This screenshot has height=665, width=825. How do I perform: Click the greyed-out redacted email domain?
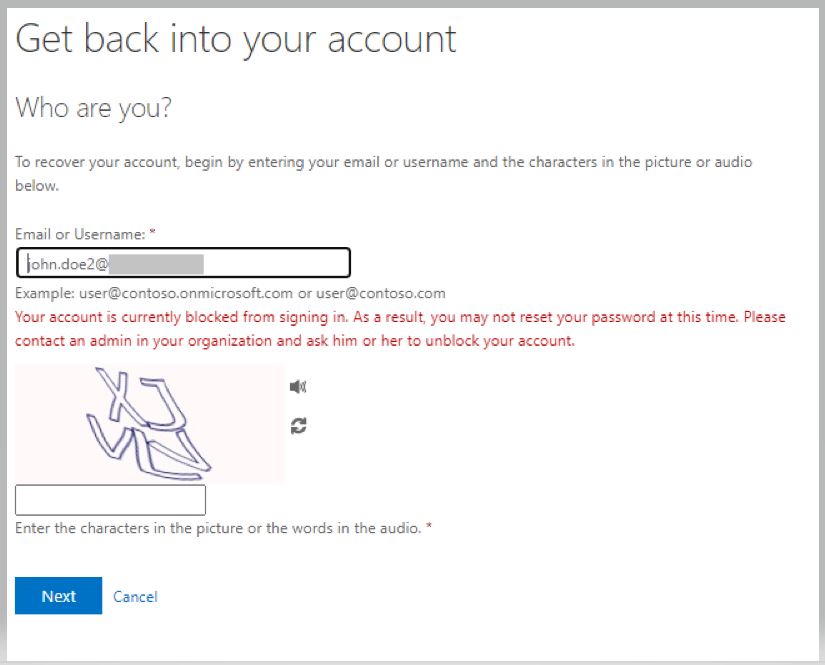click(156, 264)
